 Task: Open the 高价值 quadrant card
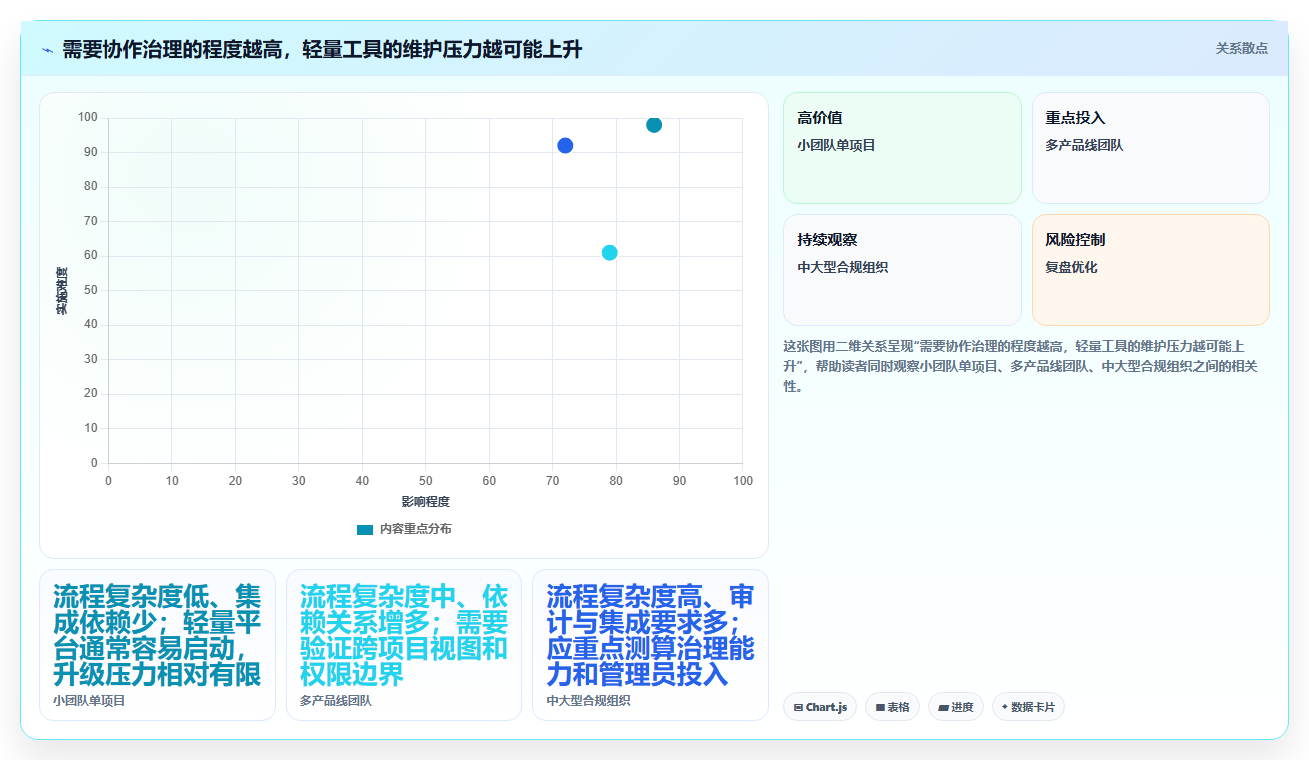click(902, 148)
